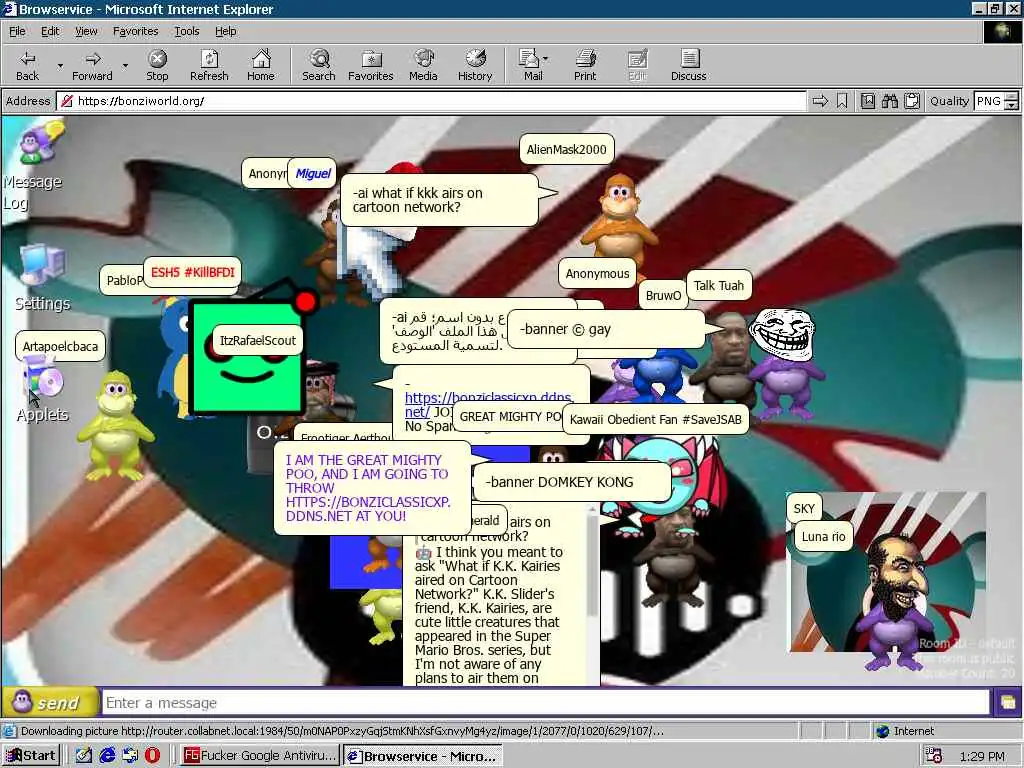Open the Tools menu

pos(186,31)
